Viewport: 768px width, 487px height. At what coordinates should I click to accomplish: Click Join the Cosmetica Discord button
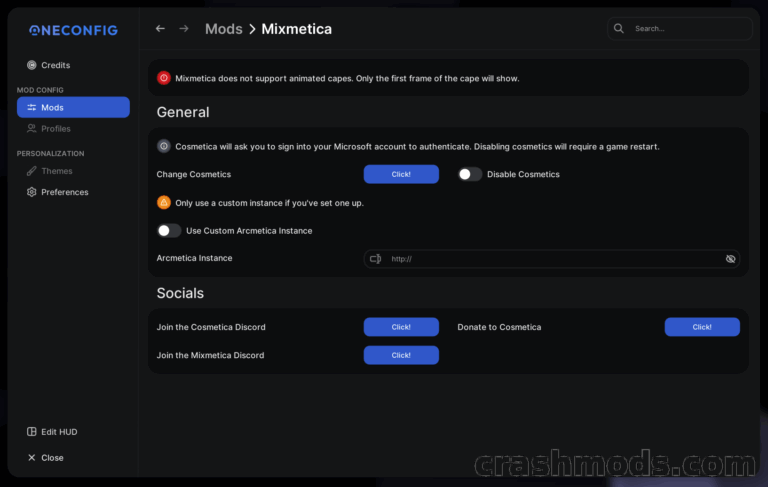(401, 327)
